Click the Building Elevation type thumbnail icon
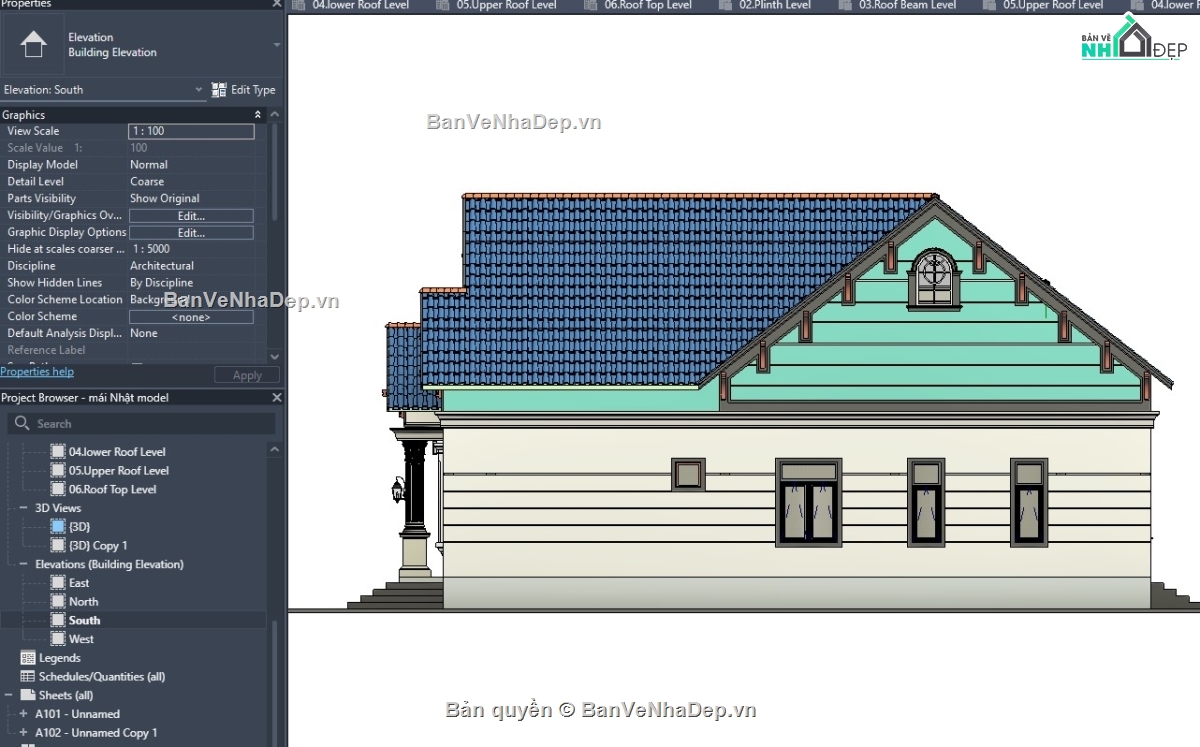 coord(33,45)
